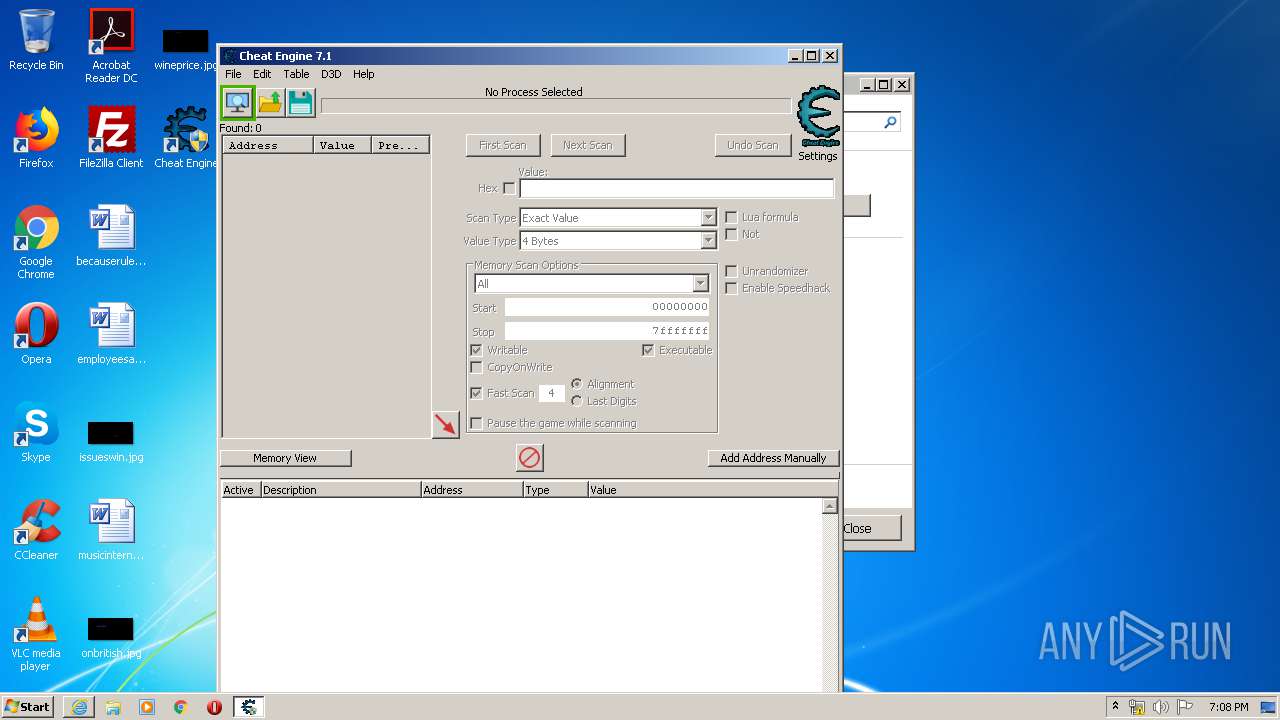Screen dimensions: 1280x720
Task: Click the search magnifier in background window
Action: tap(890, 122)
